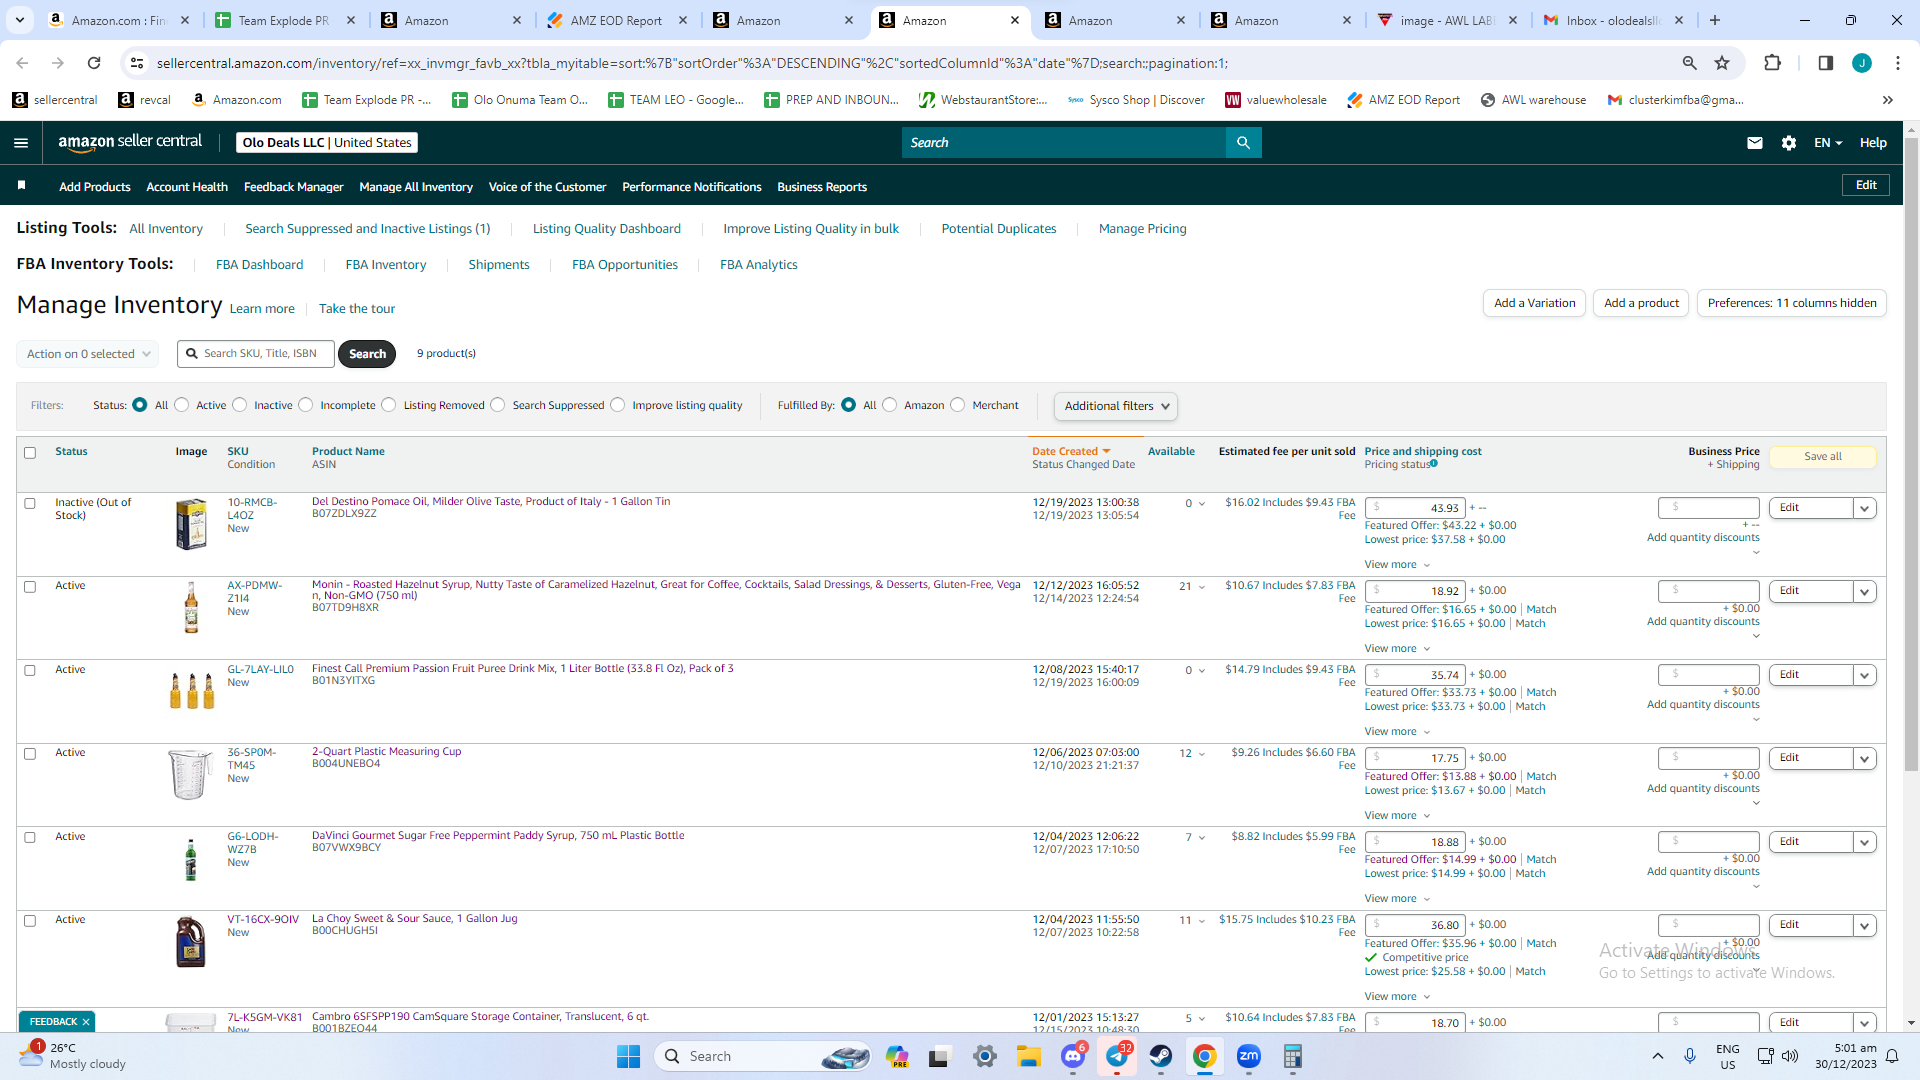Open the EN language dropdown
Viewport: 1920px width, 1080px height.
[x=1828, y=143]
